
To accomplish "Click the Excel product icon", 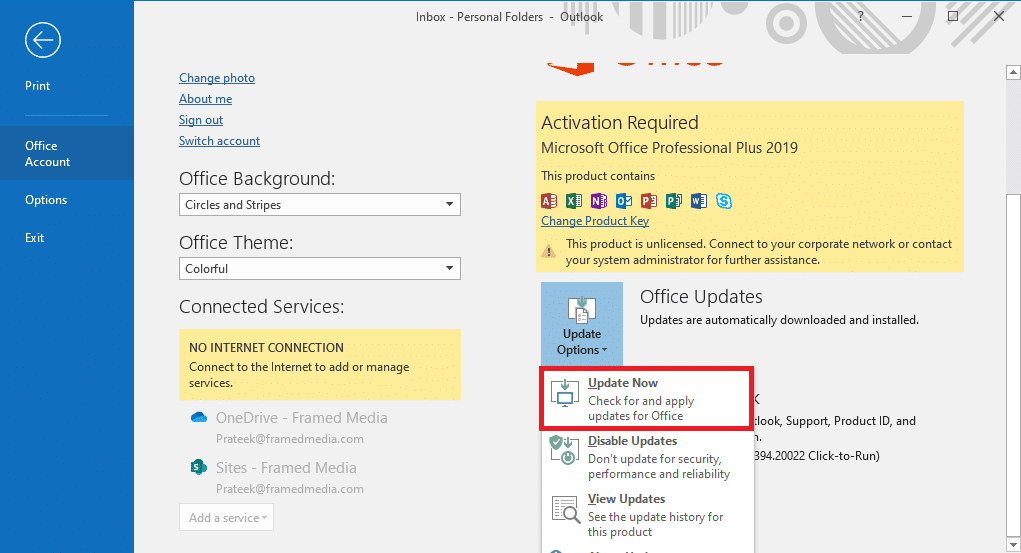I will click(574, 201).
